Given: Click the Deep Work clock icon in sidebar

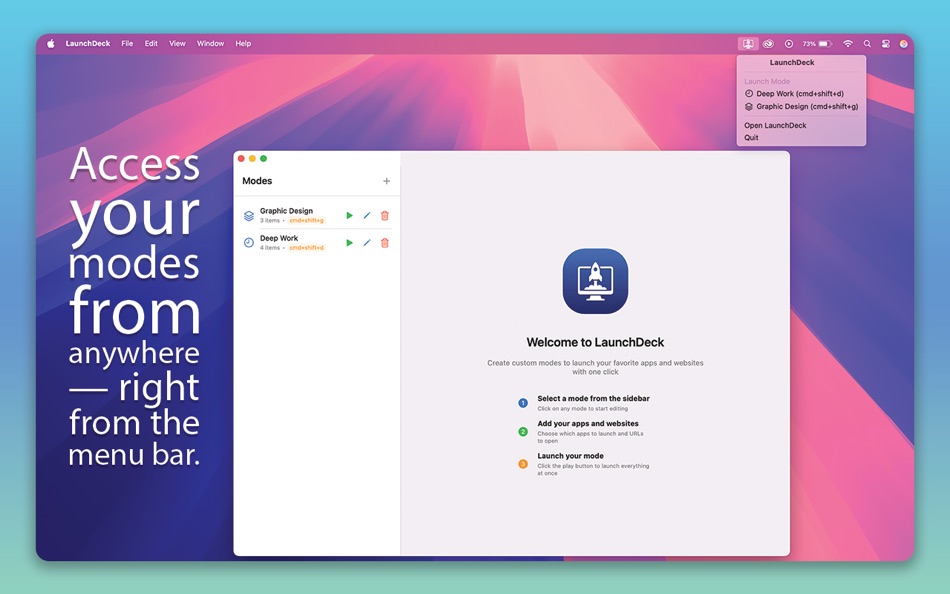Looking at the screenshot, I should pos(248,243).
